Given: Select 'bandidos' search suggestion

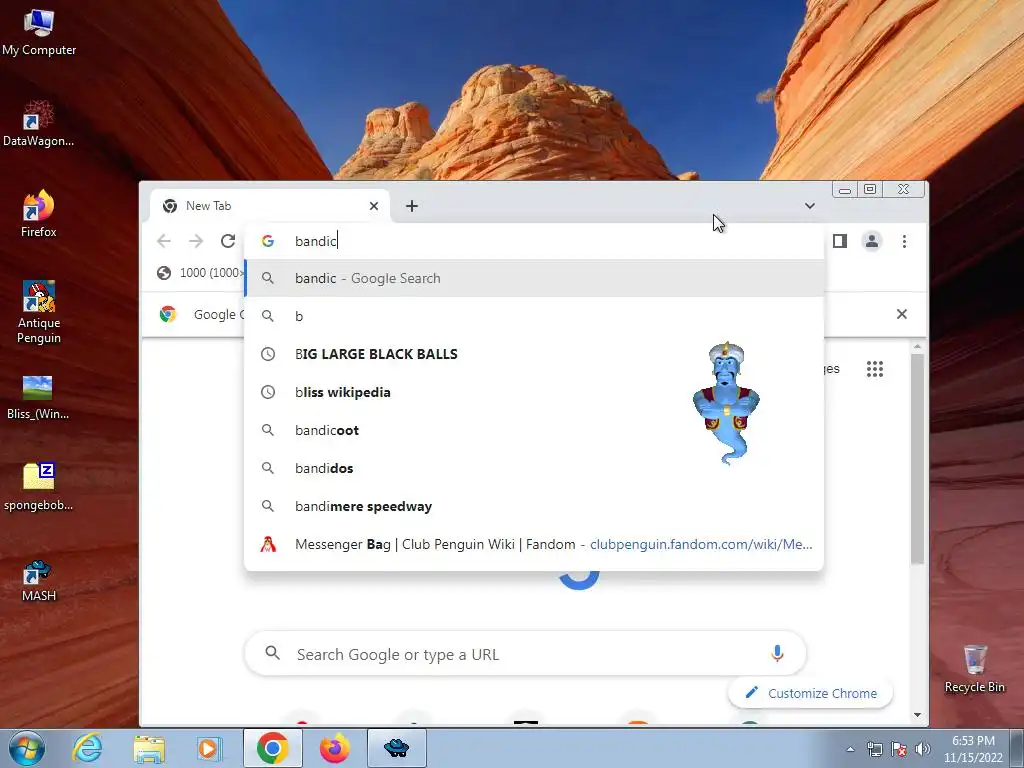Looking at the screenshot, I should (534, 468).
